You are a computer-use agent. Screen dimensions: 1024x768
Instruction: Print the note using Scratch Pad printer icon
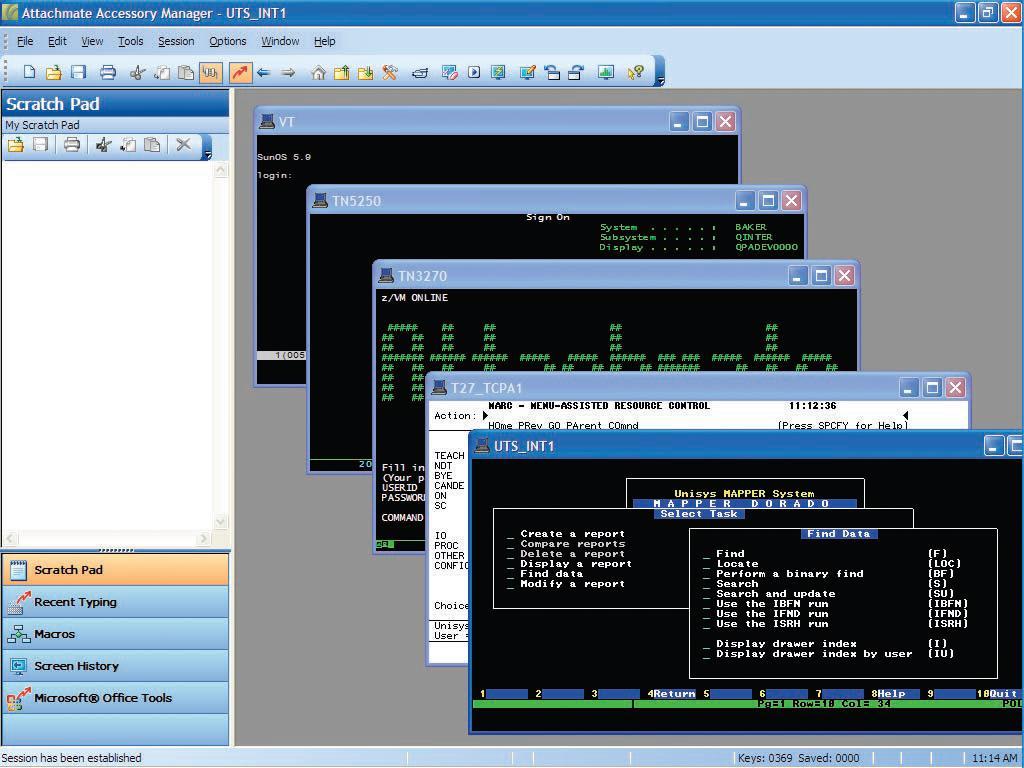pos(70,145)
